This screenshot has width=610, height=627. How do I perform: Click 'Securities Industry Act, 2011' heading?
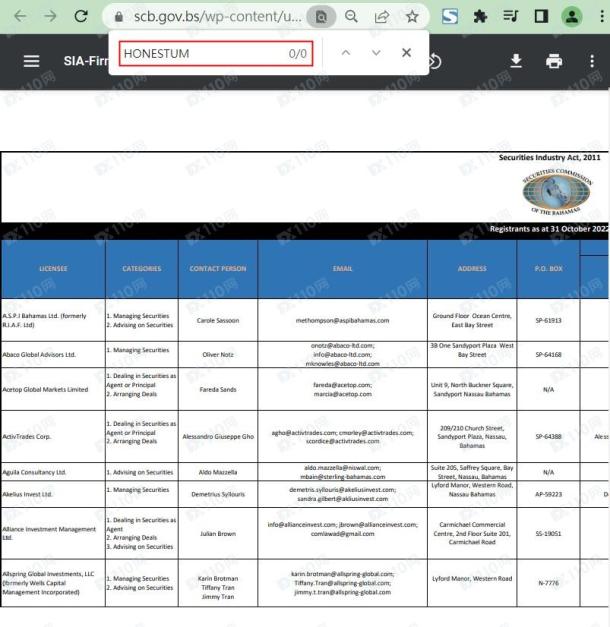point(549,158)
